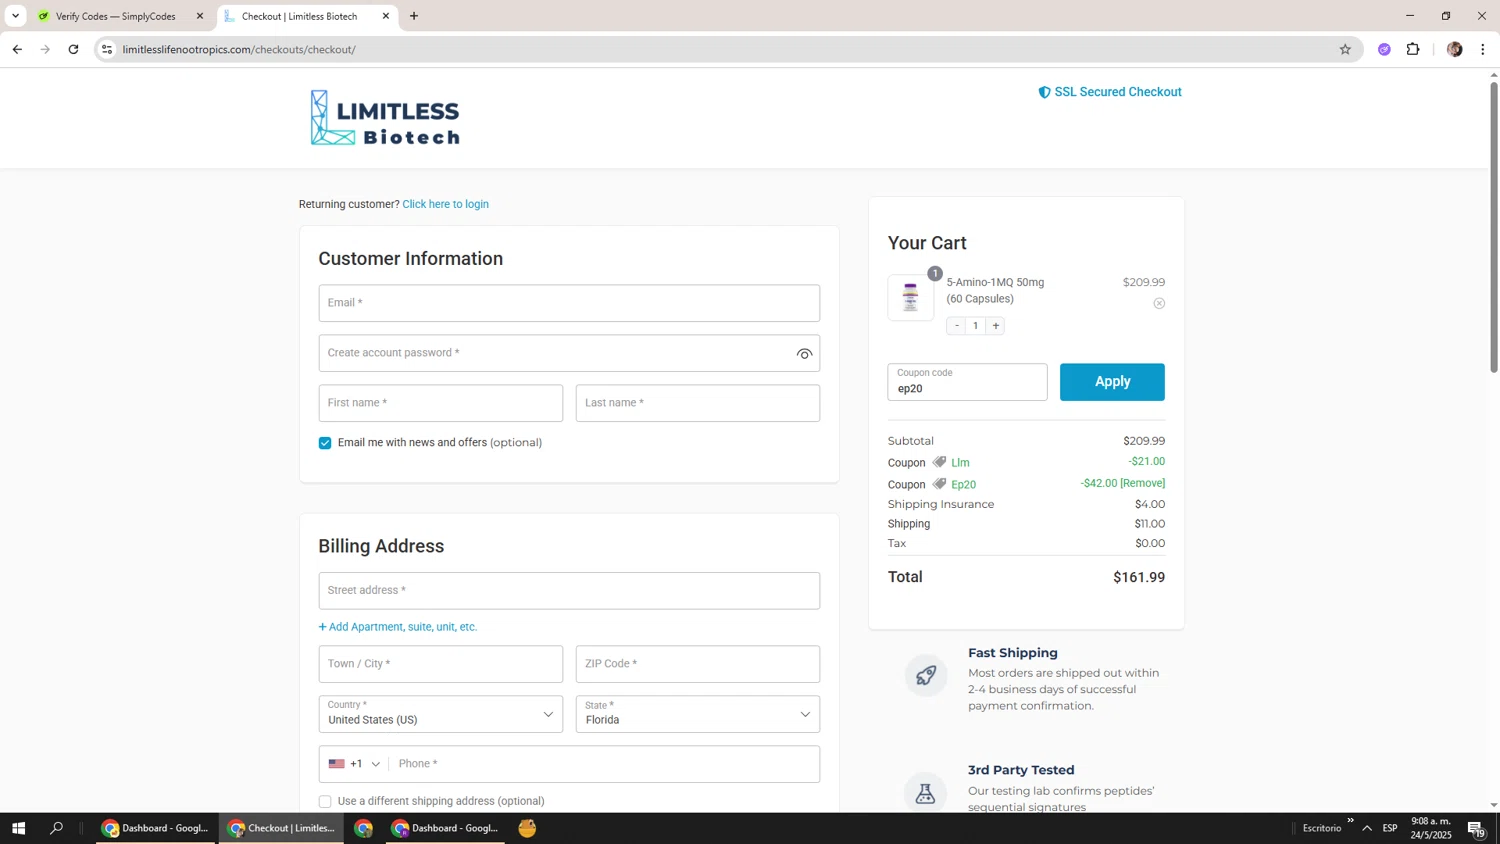Click the Apply coupon button
1500x844 pixels.
coord(1112,382)
